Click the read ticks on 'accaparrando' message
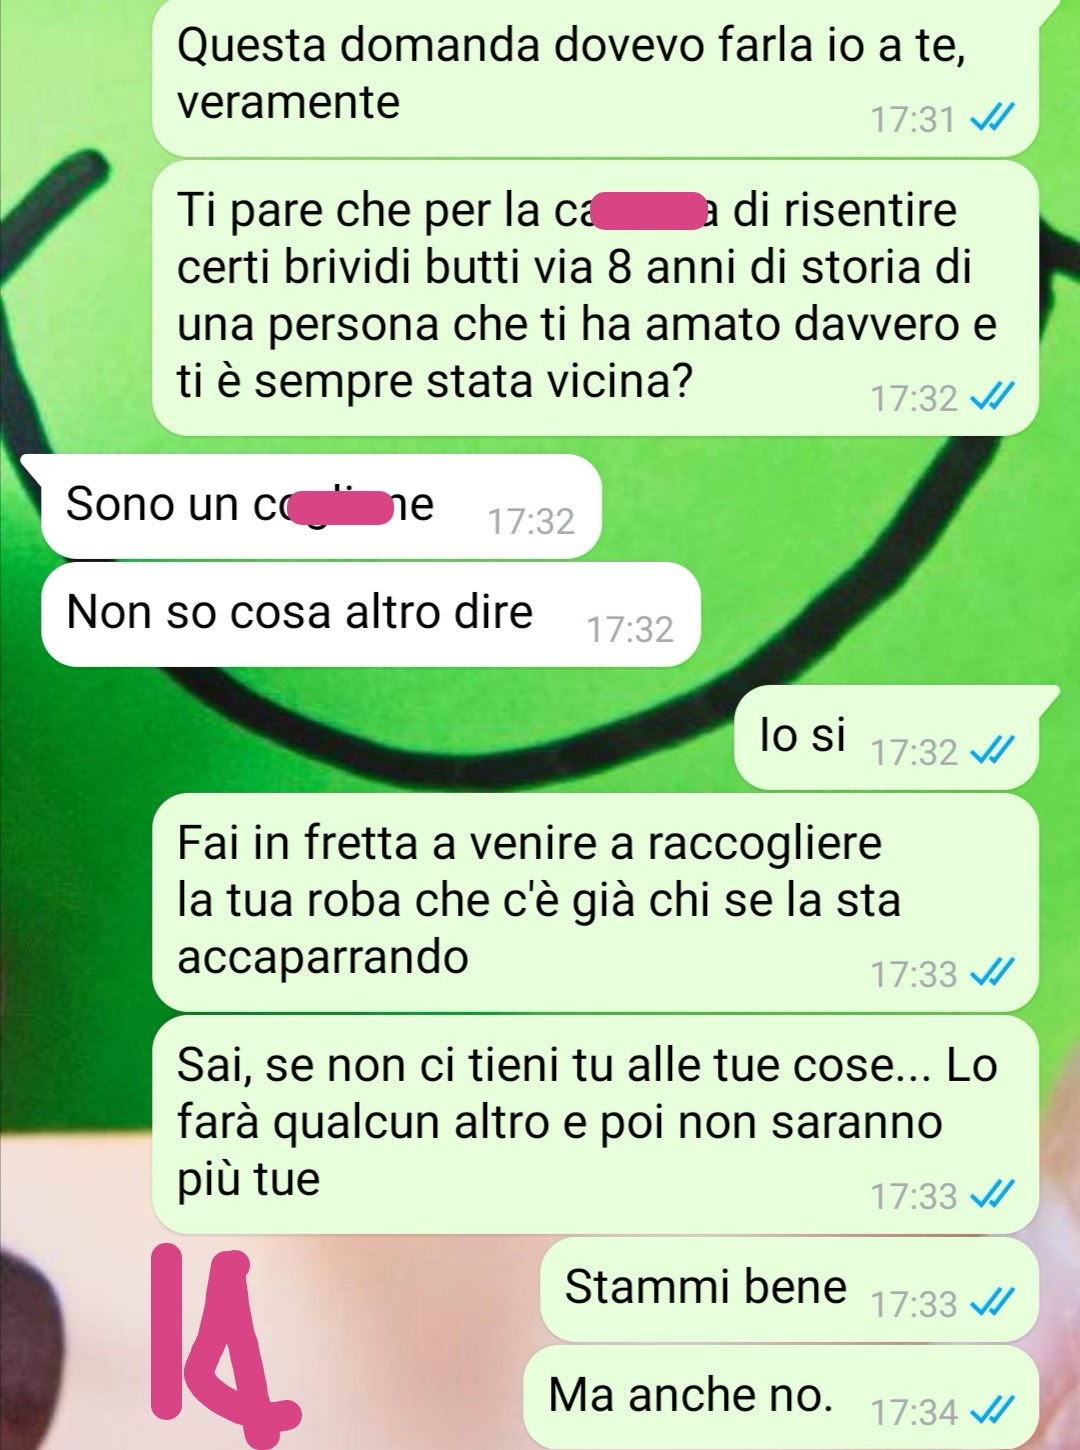Image resolution: width=1080 pixels, height=1450 pixels. click(x=993, y=972)
